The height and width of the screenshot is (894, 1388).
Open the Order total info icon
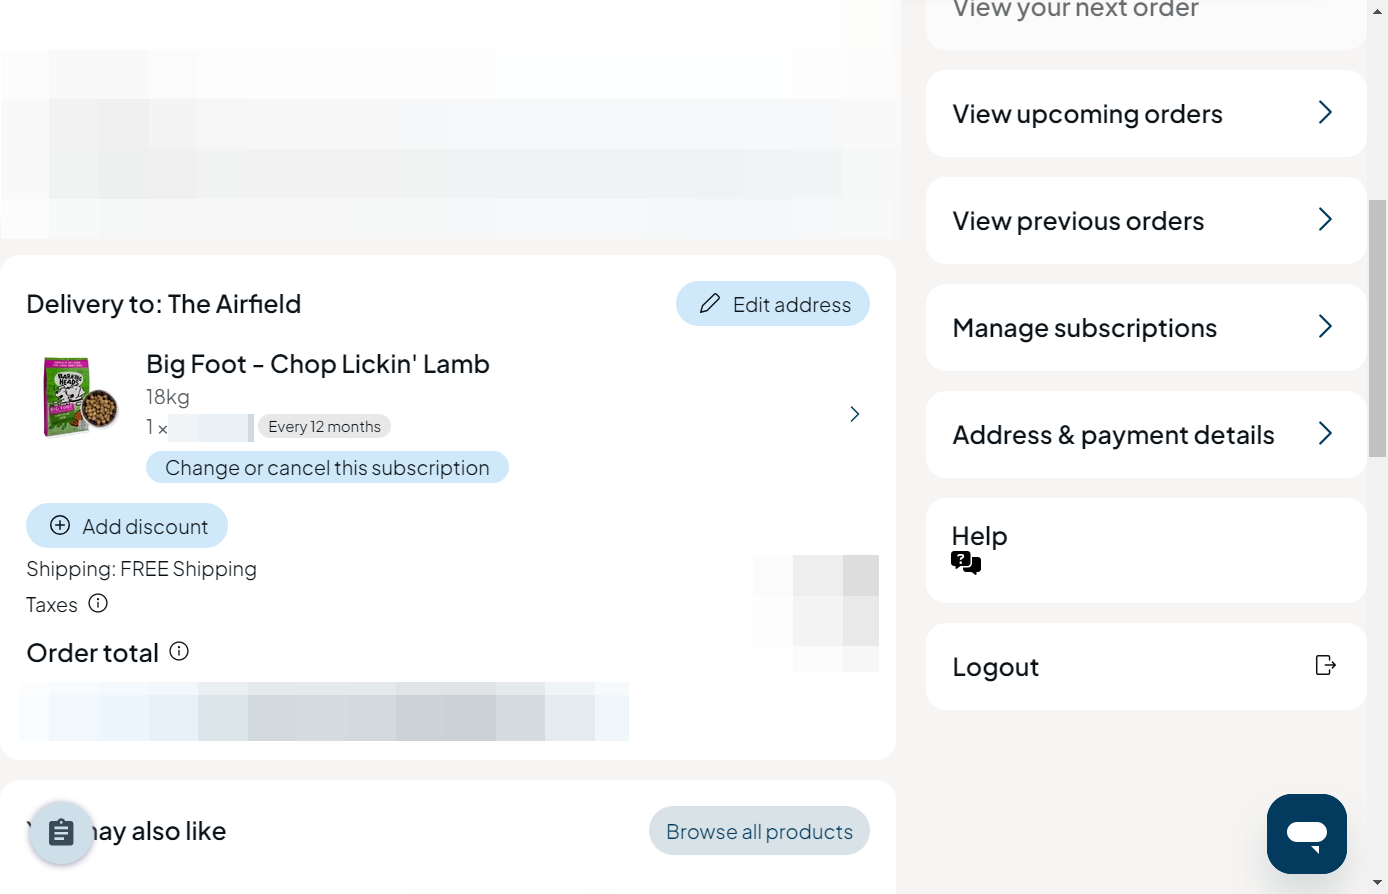point(179,651)
